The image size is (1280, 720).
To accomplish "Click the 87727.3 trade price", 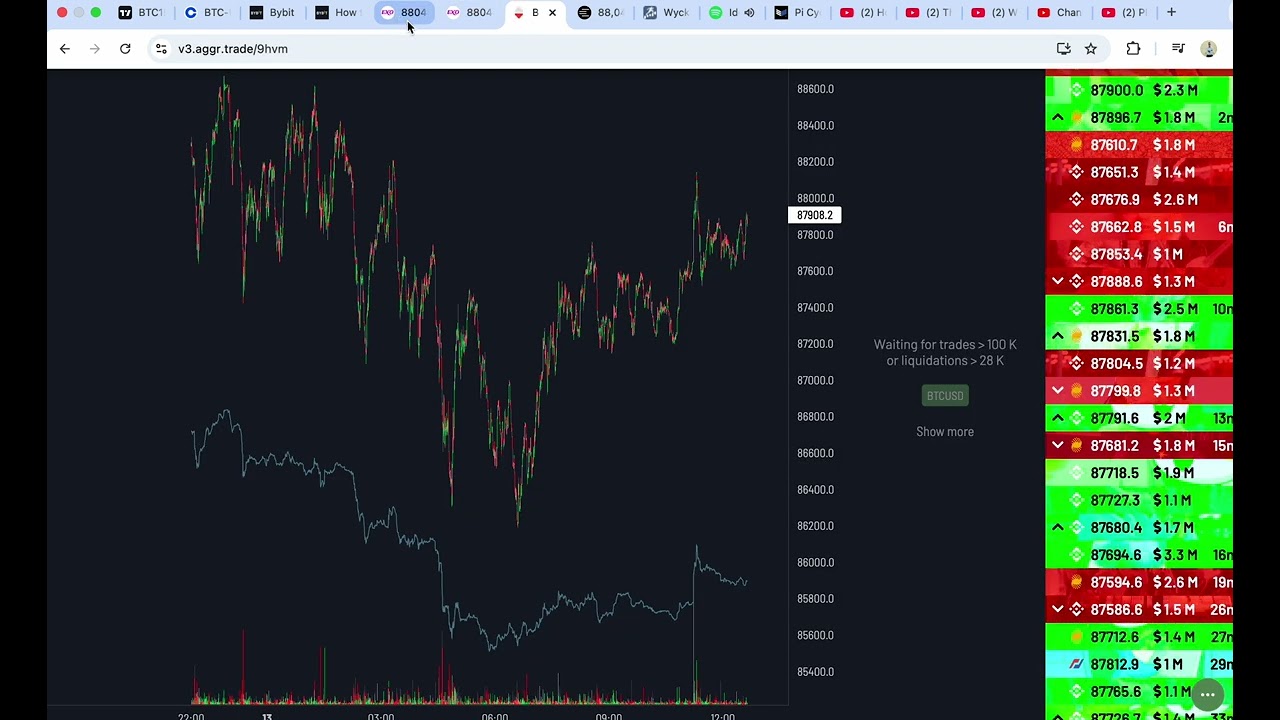I will click(1114, 500).
